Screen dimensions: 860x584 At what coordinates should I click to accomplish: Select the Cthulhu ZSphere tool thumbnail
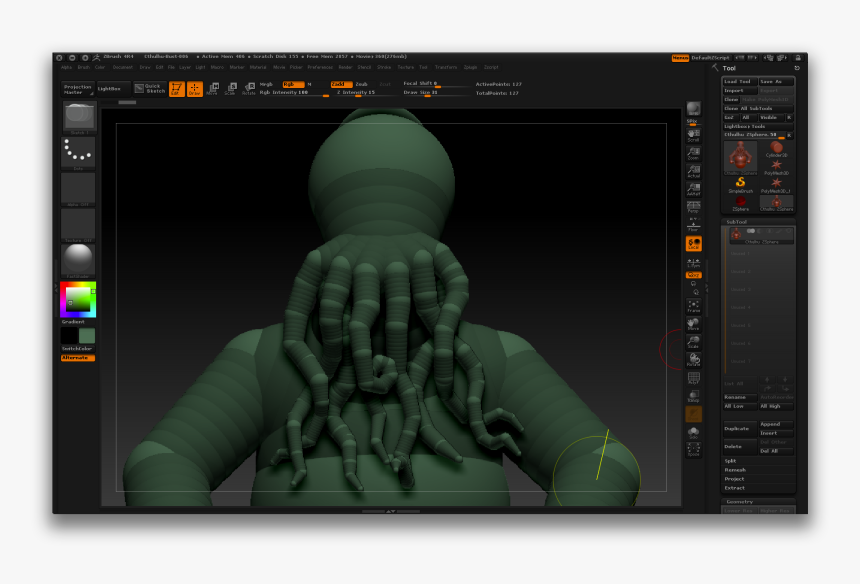[x=740, y=156]
